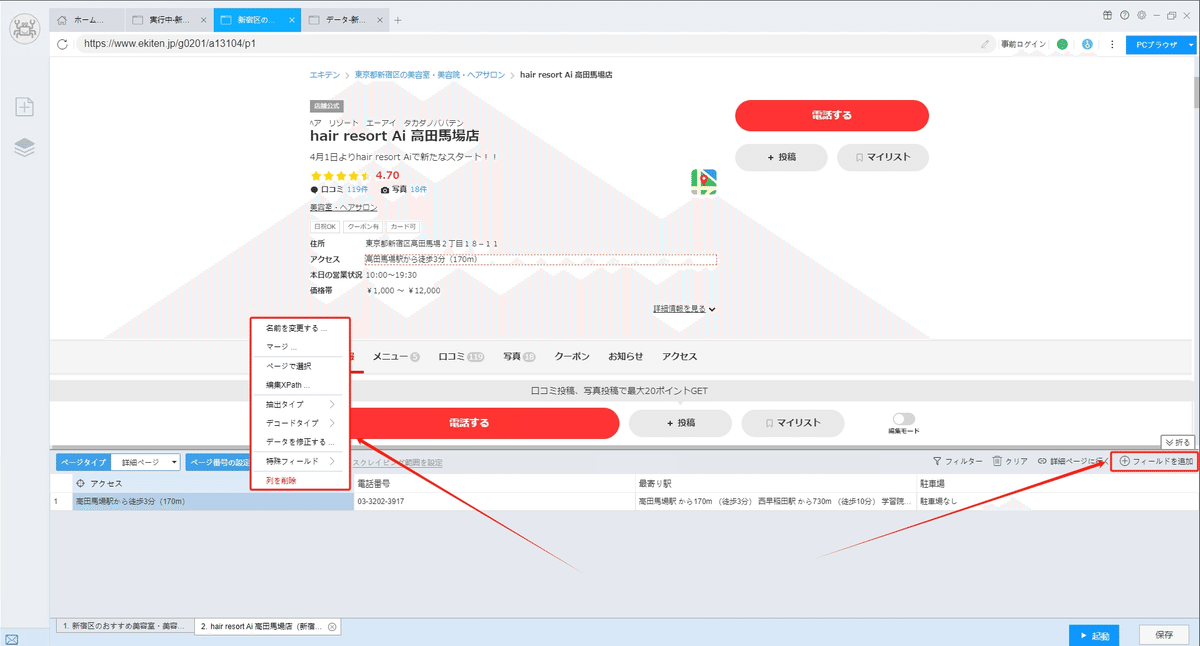Open the 写真 page tab

[x=519, y=357]
